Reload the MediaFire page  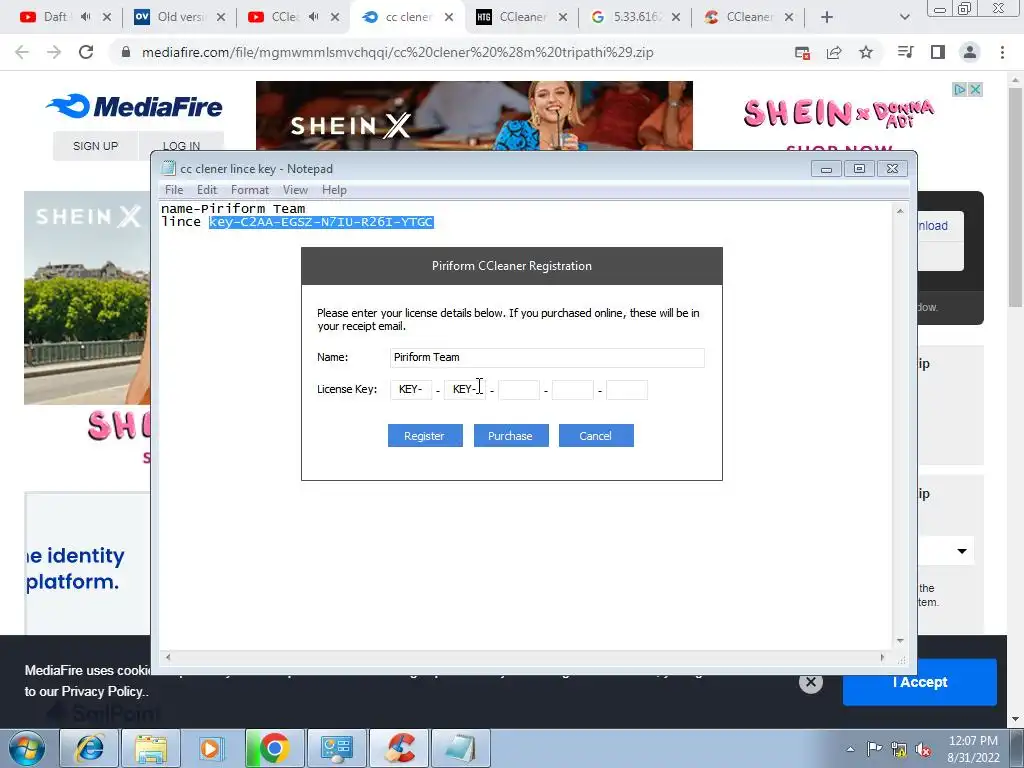86,52
